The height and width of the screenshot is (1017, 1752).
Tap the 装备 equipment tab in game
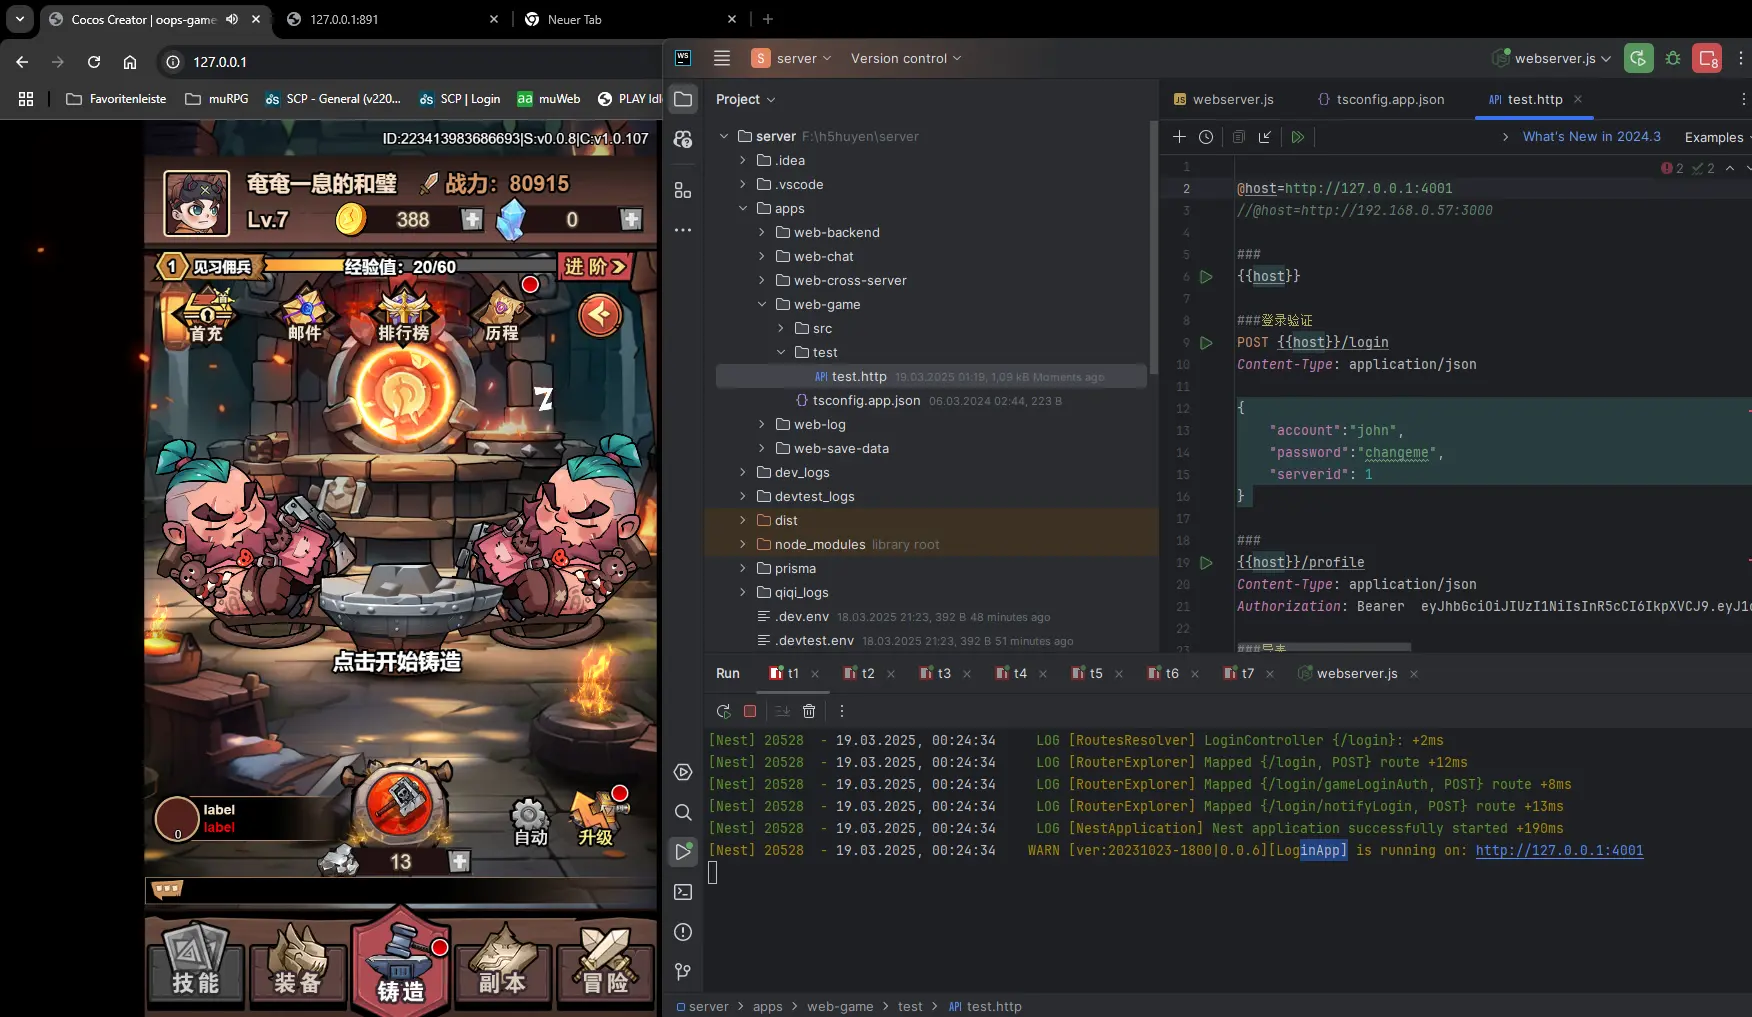[x=298, y=963]
